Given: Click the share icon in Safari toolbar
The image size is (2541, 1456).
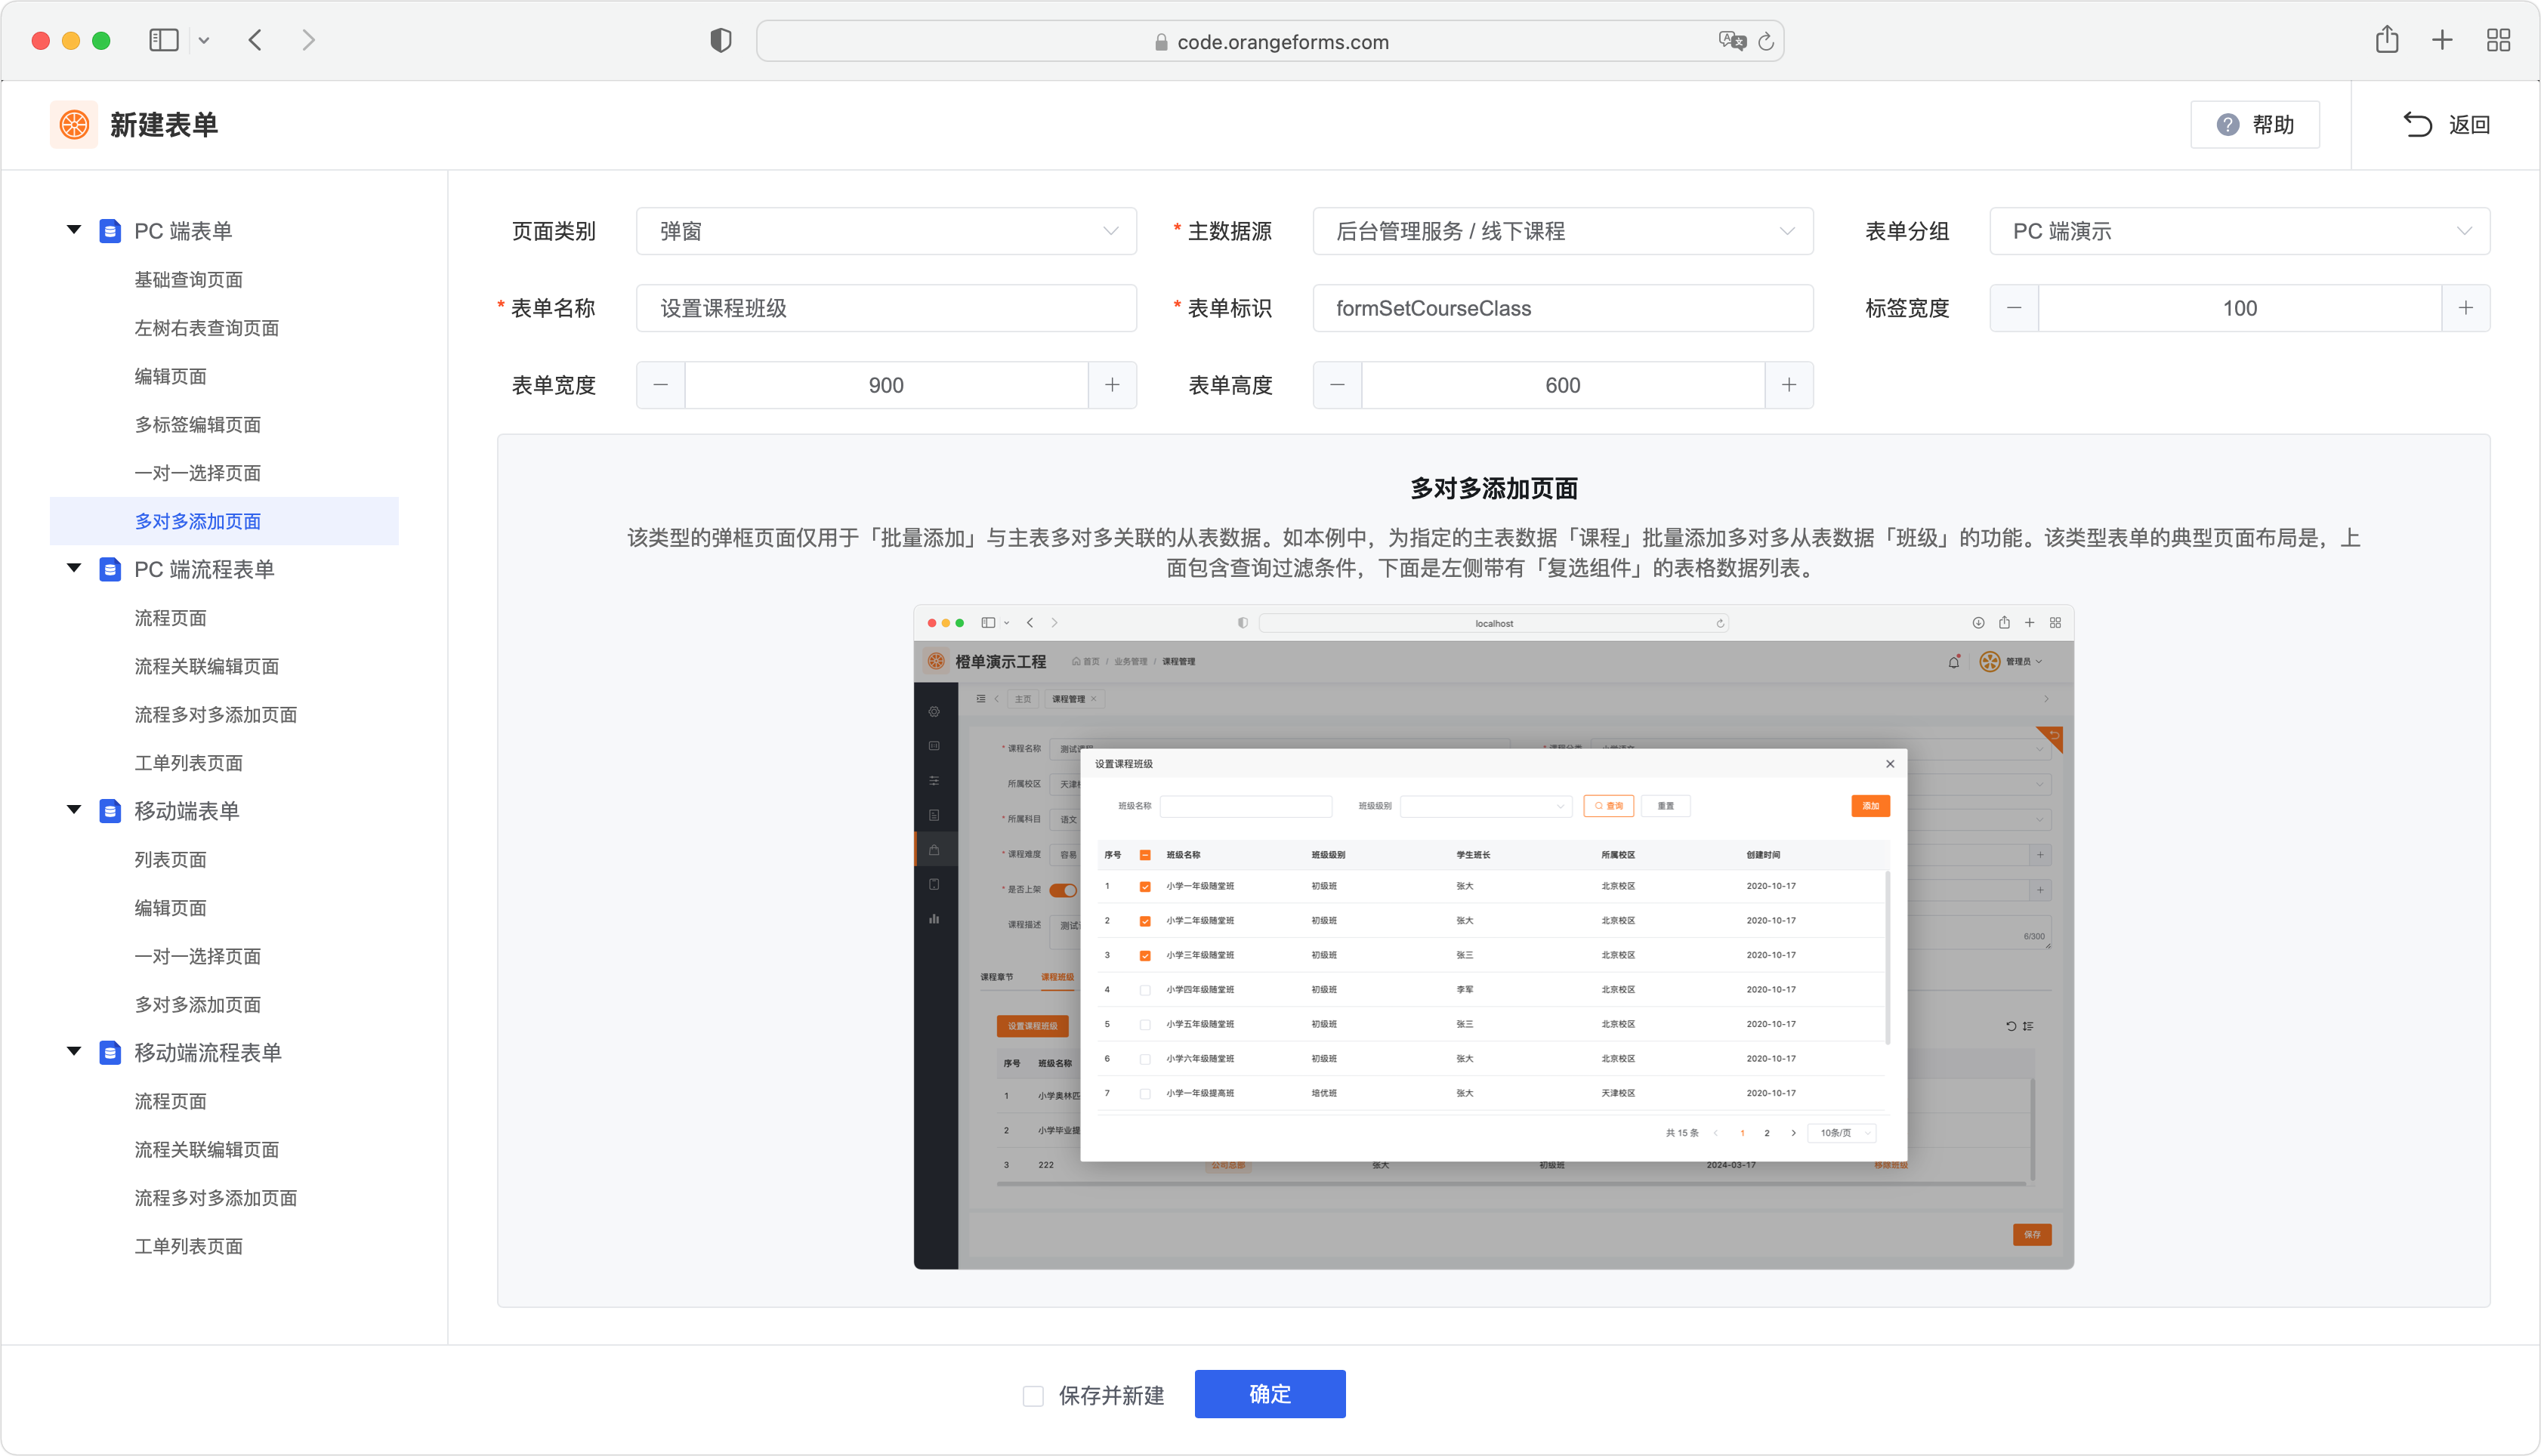Looking at the screenshot, I should pyautogui.click(x=2387, y=39).
